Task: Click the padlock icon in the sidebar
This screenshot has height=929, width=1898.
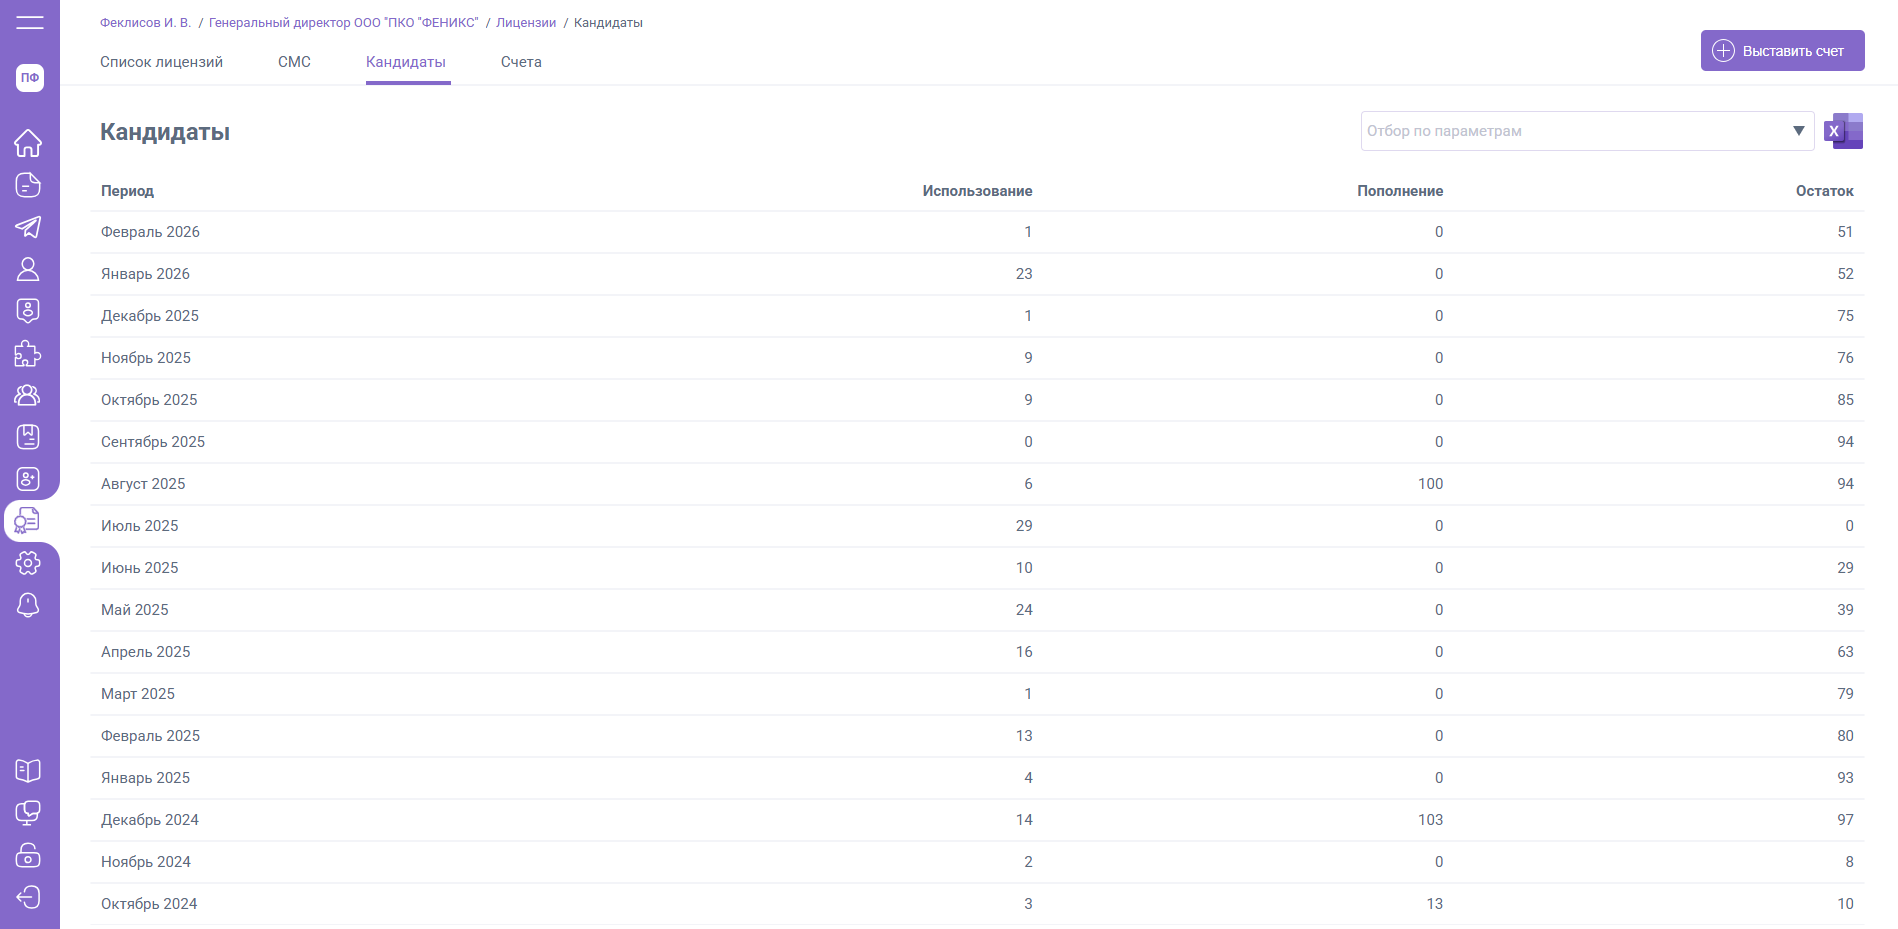Action: click(28, 855)
